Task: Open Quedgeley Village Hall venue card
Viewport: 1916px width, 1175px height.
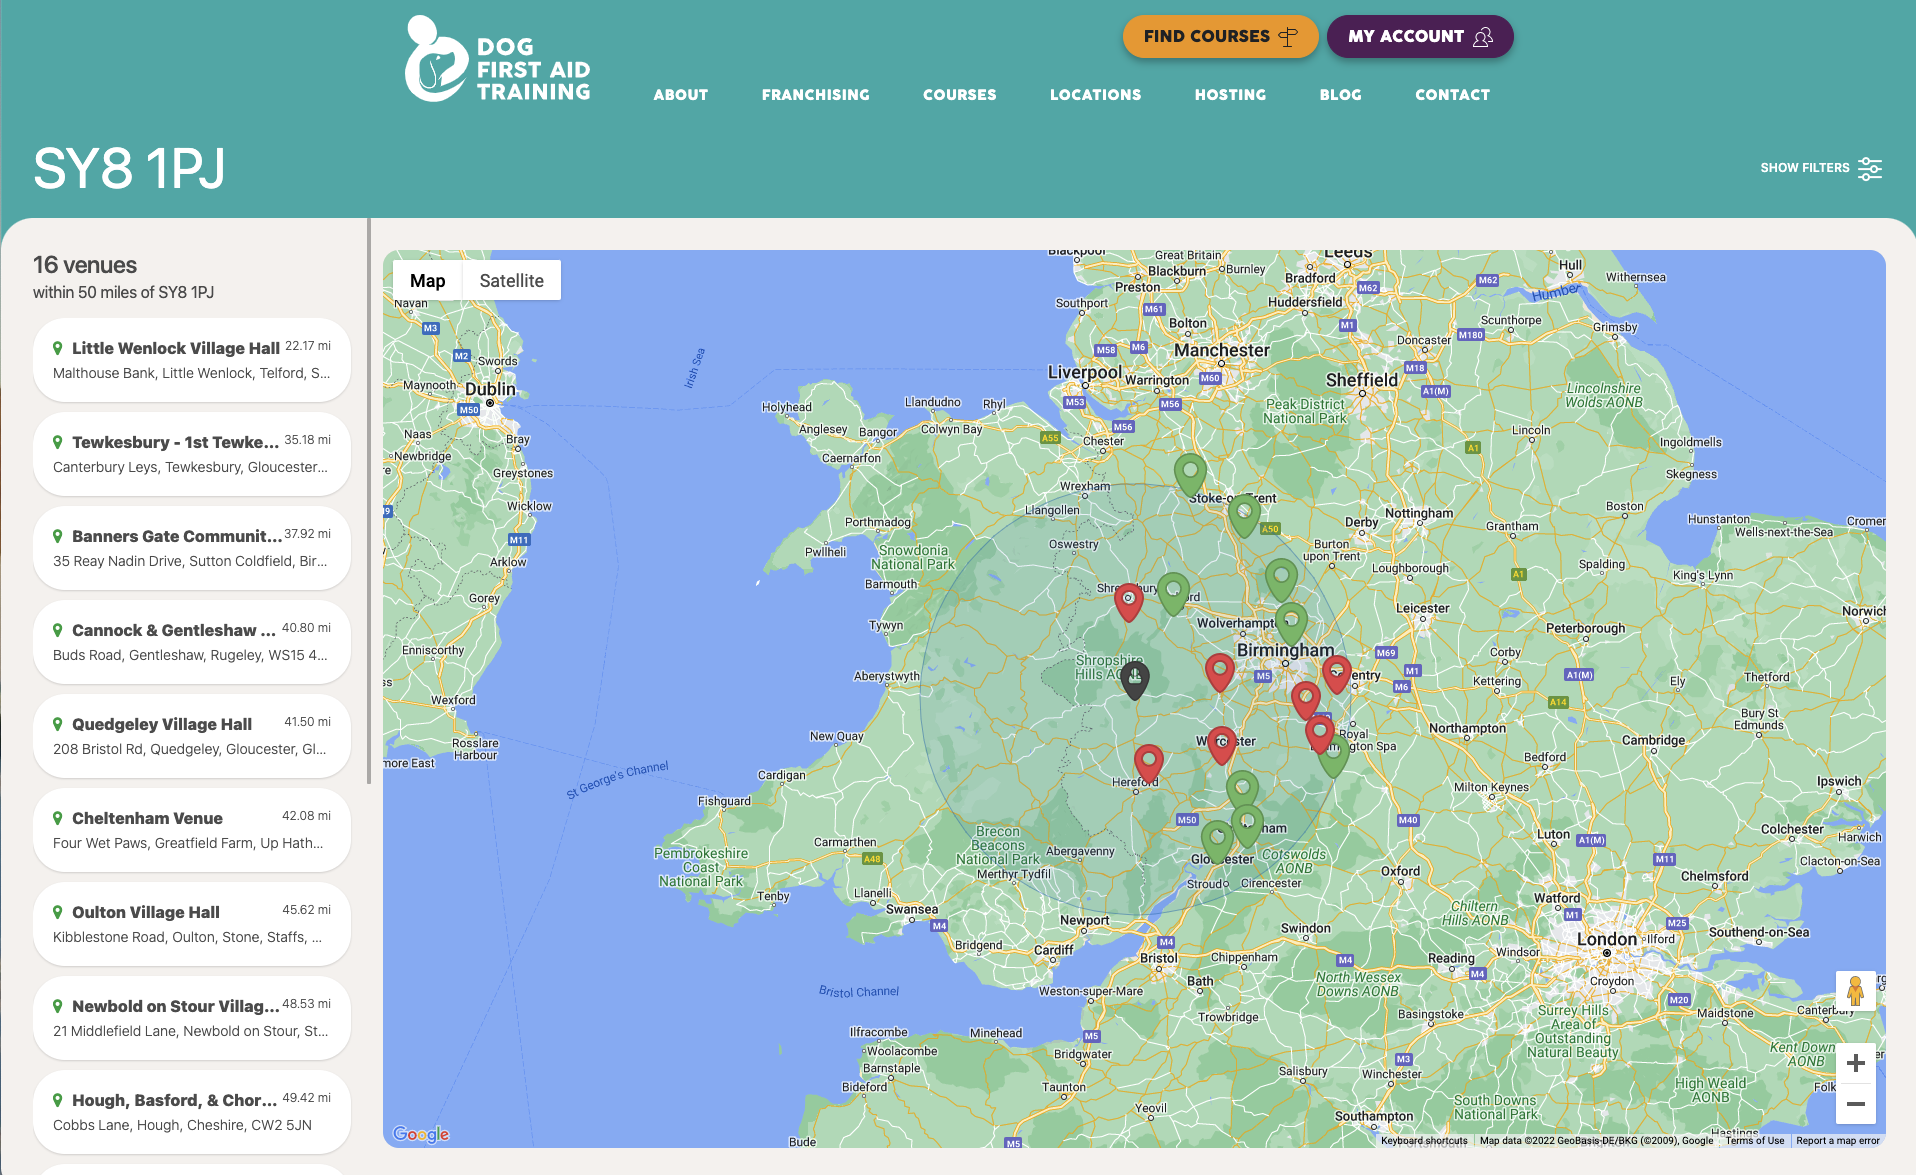Action: click(x=192, y=736)
